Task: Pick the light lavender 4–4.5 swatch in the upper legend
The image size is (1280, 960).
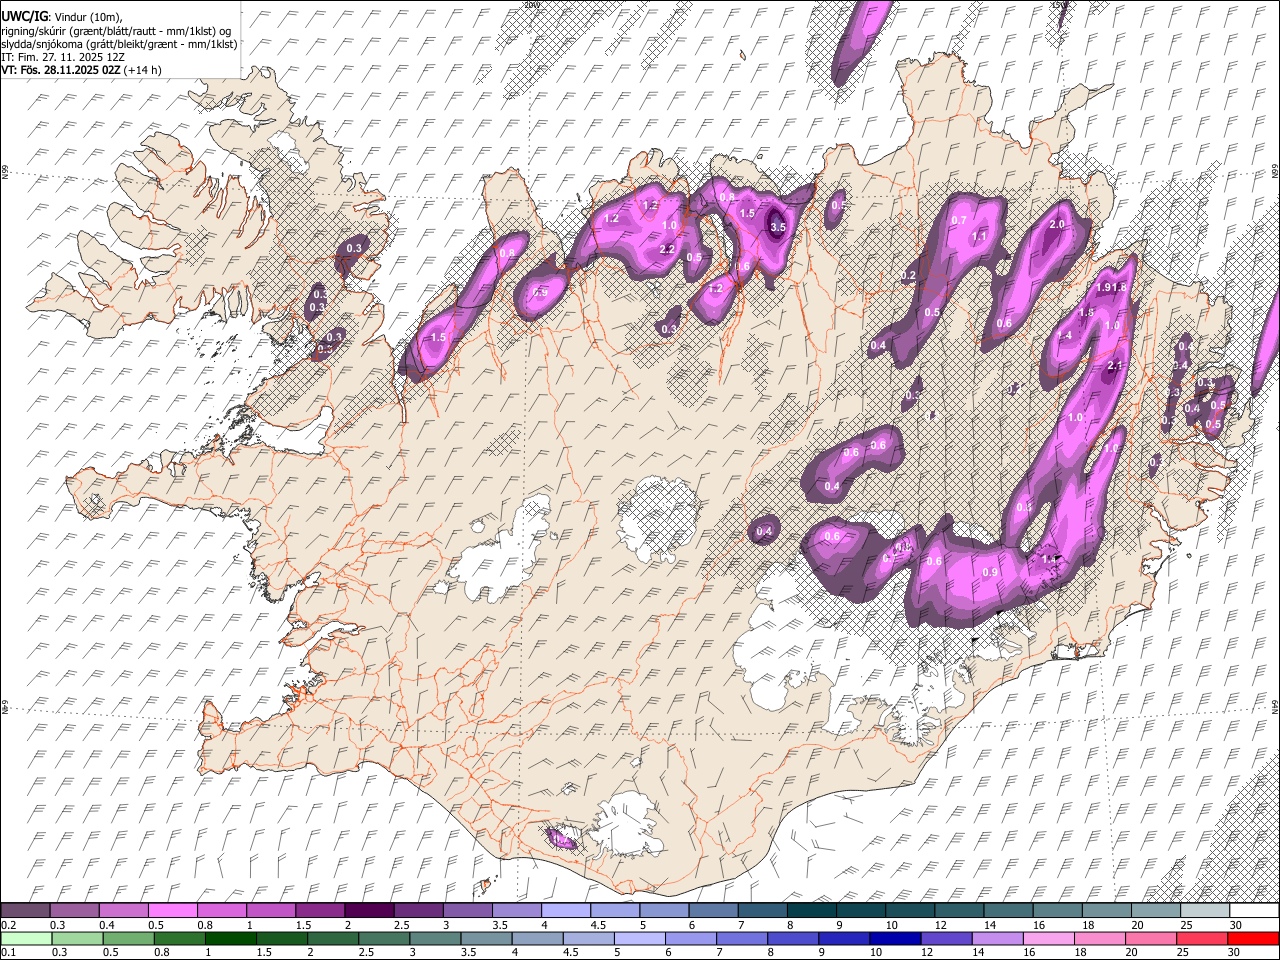Action: point(566,911)
